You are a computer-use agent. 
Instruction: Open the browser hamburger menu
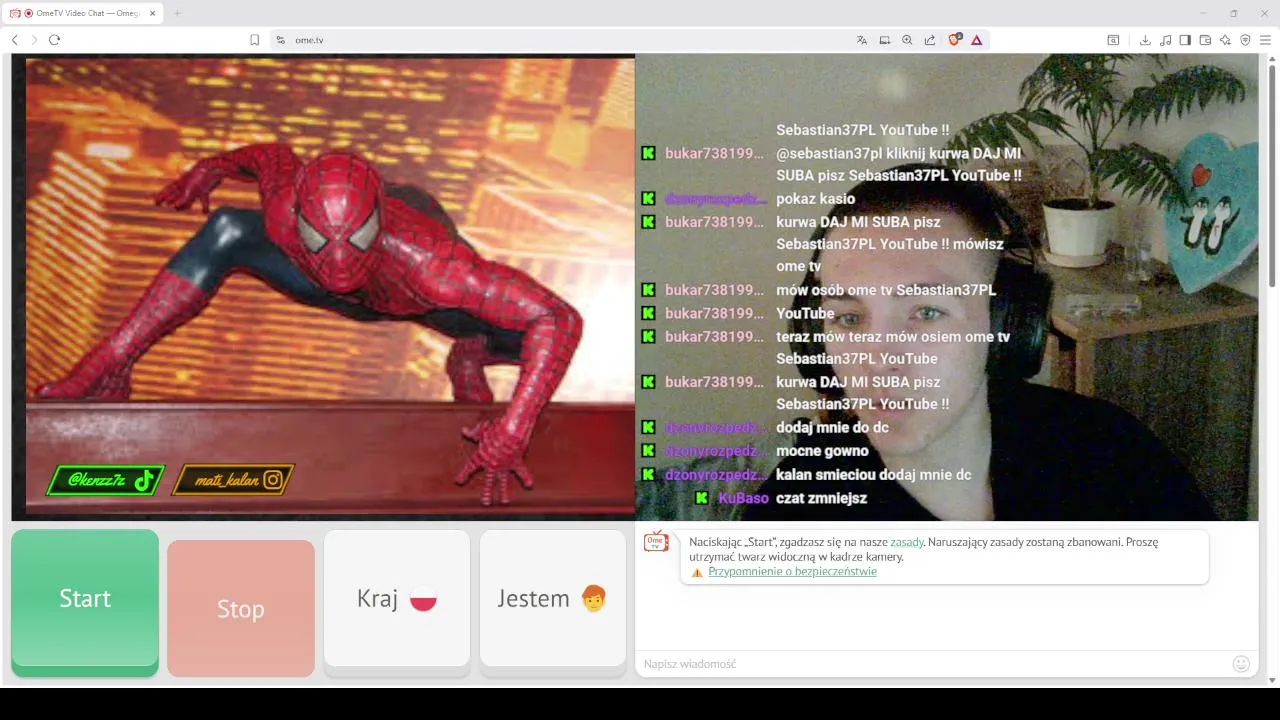1265,40
